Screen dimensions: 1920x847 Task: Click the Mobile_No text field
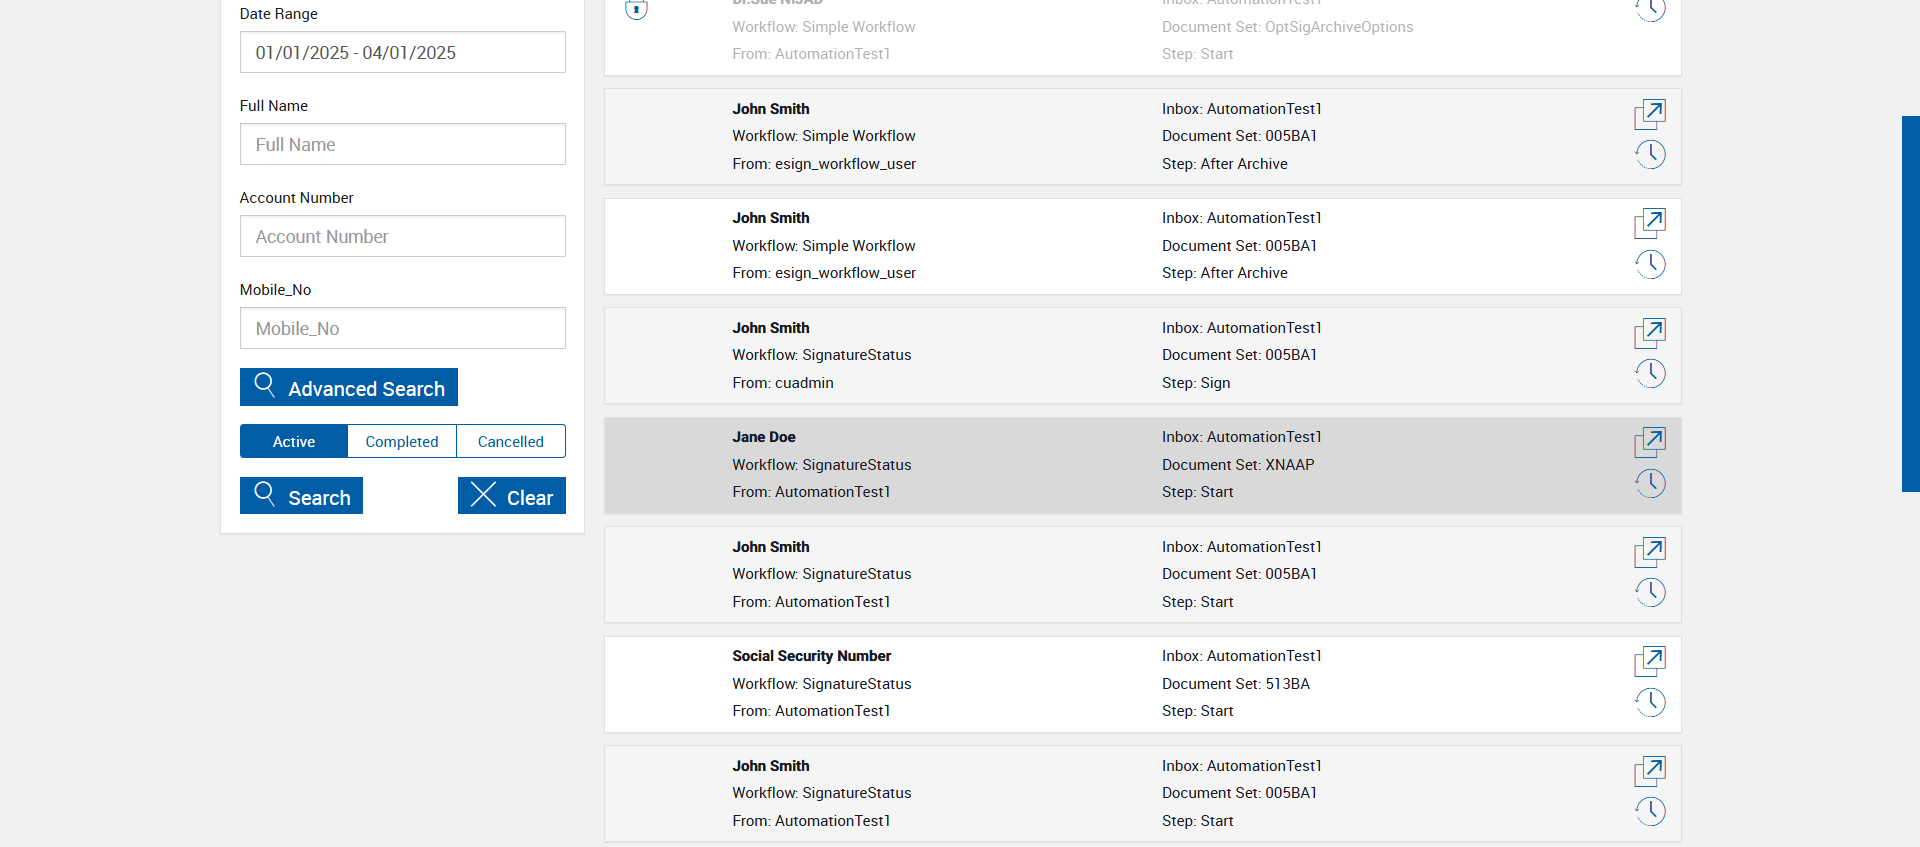pyautogui.click(x=402, y=329)
